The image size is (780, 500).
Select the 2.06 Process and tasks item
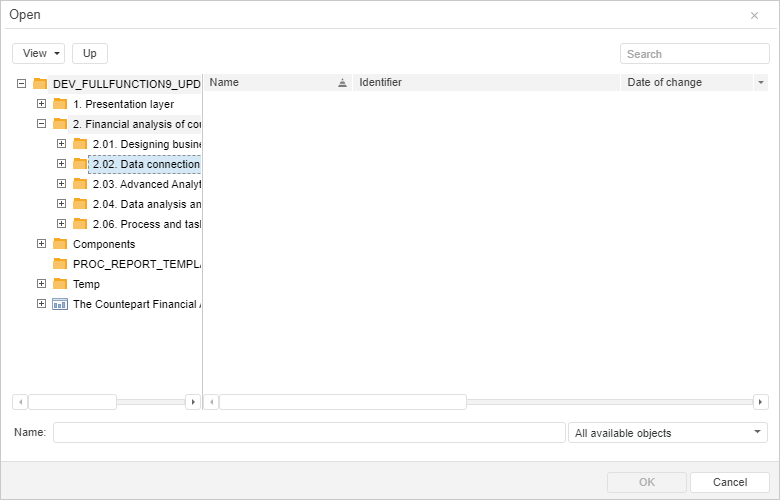(x=146, y=224)
